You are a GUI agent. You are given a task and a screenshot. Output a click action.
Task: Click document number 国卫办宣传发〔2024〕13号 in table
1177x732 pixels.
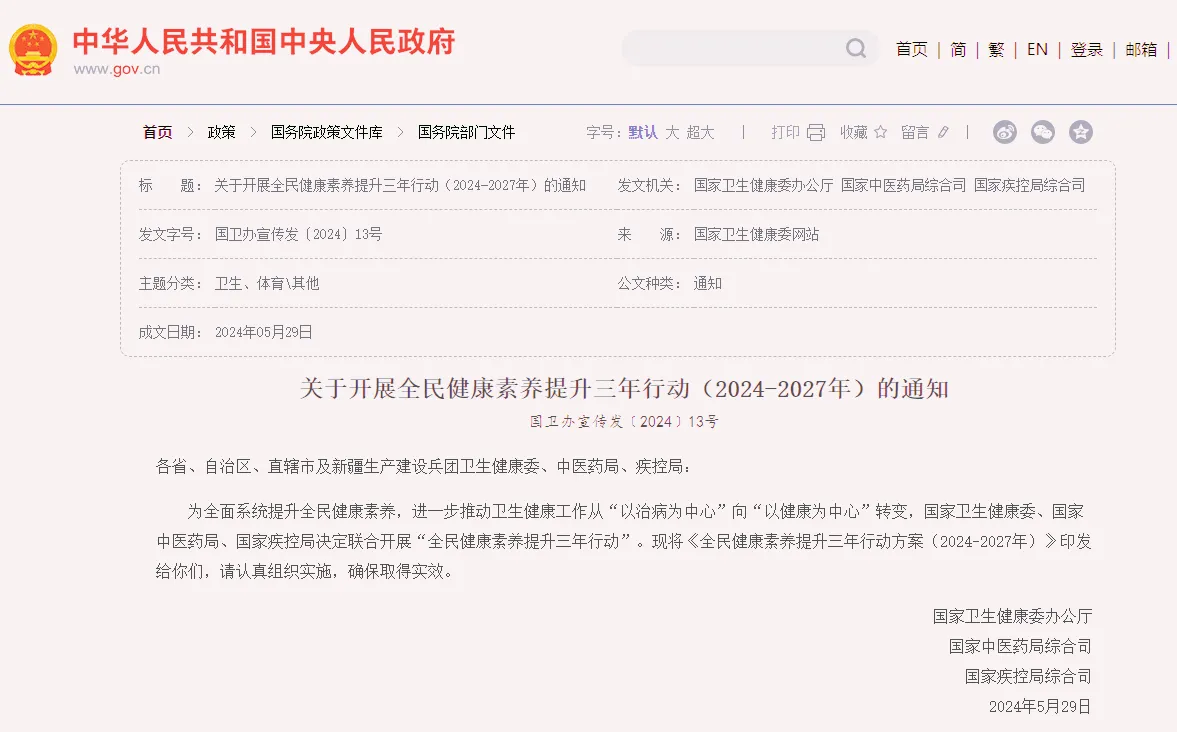pyautogui.click(x=298, y=234)
